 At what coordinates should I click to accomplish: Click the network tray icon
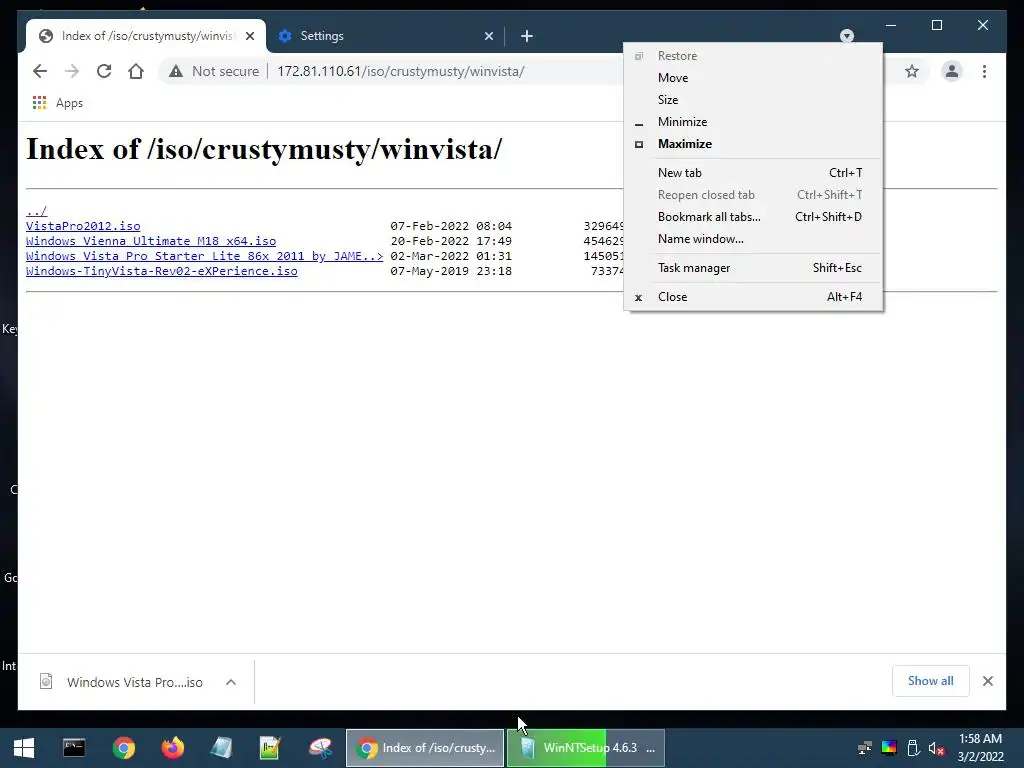[x=865, y=748]
